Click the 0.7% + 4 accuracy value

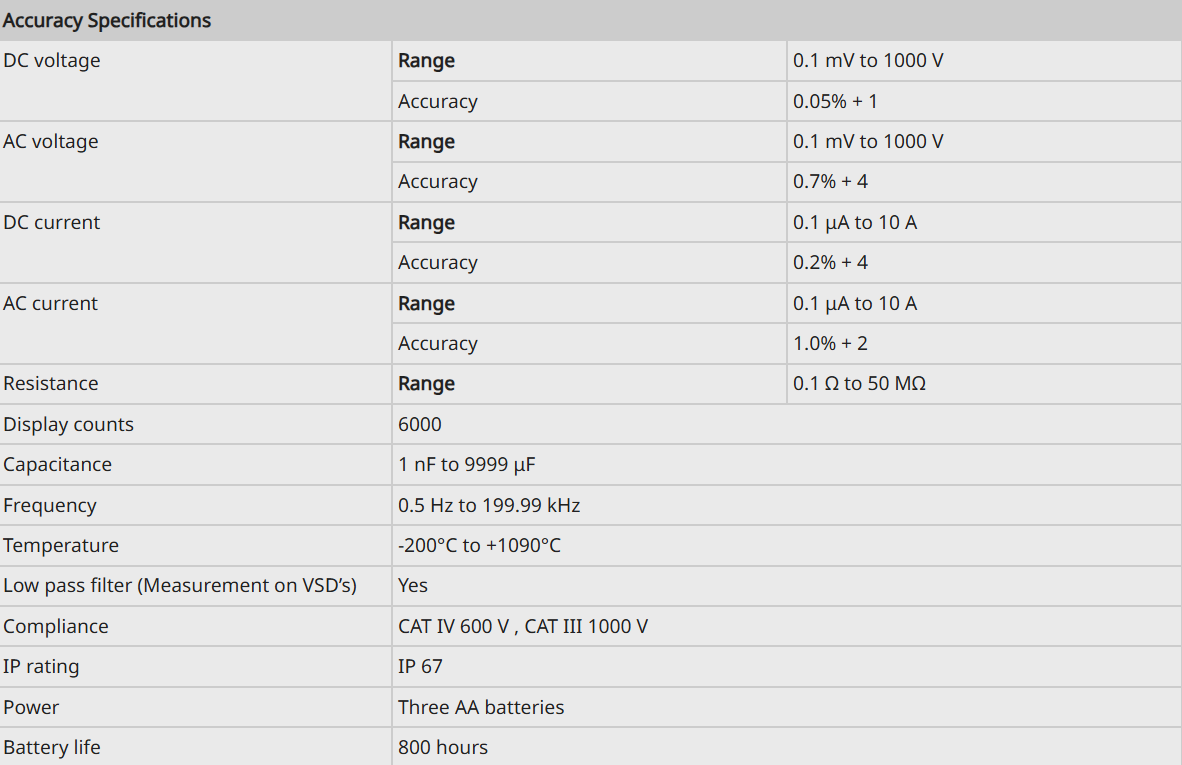(830, 182)
